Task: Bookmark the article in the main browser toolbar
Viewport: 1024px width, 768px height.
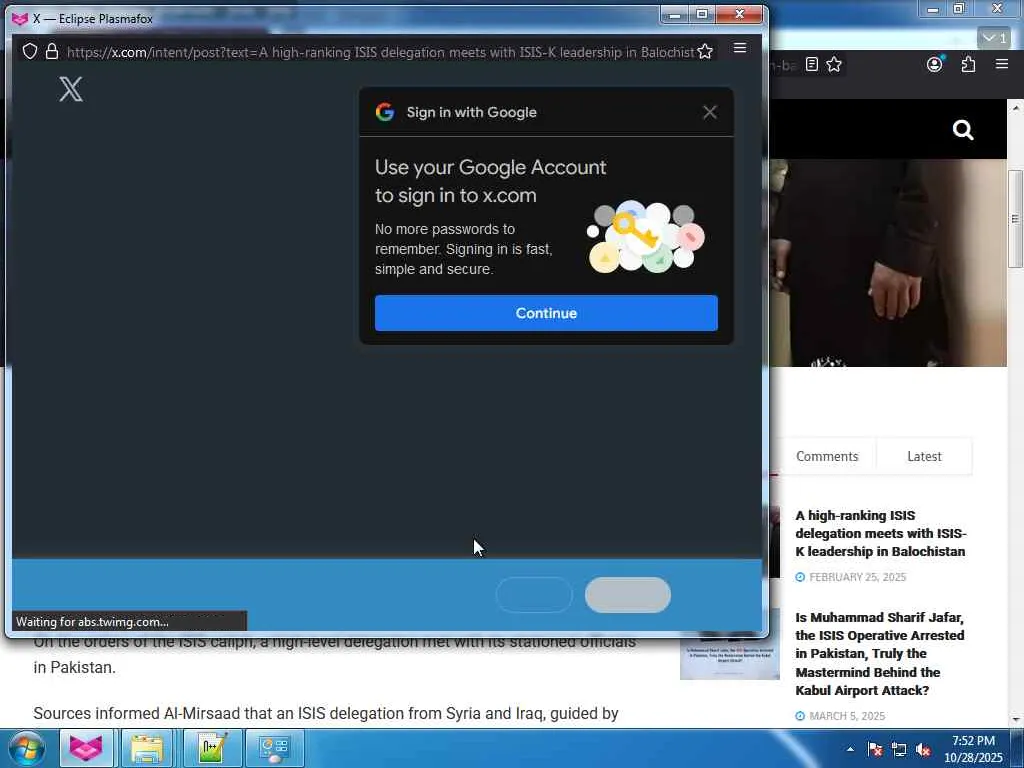Action: click(834, 65)
